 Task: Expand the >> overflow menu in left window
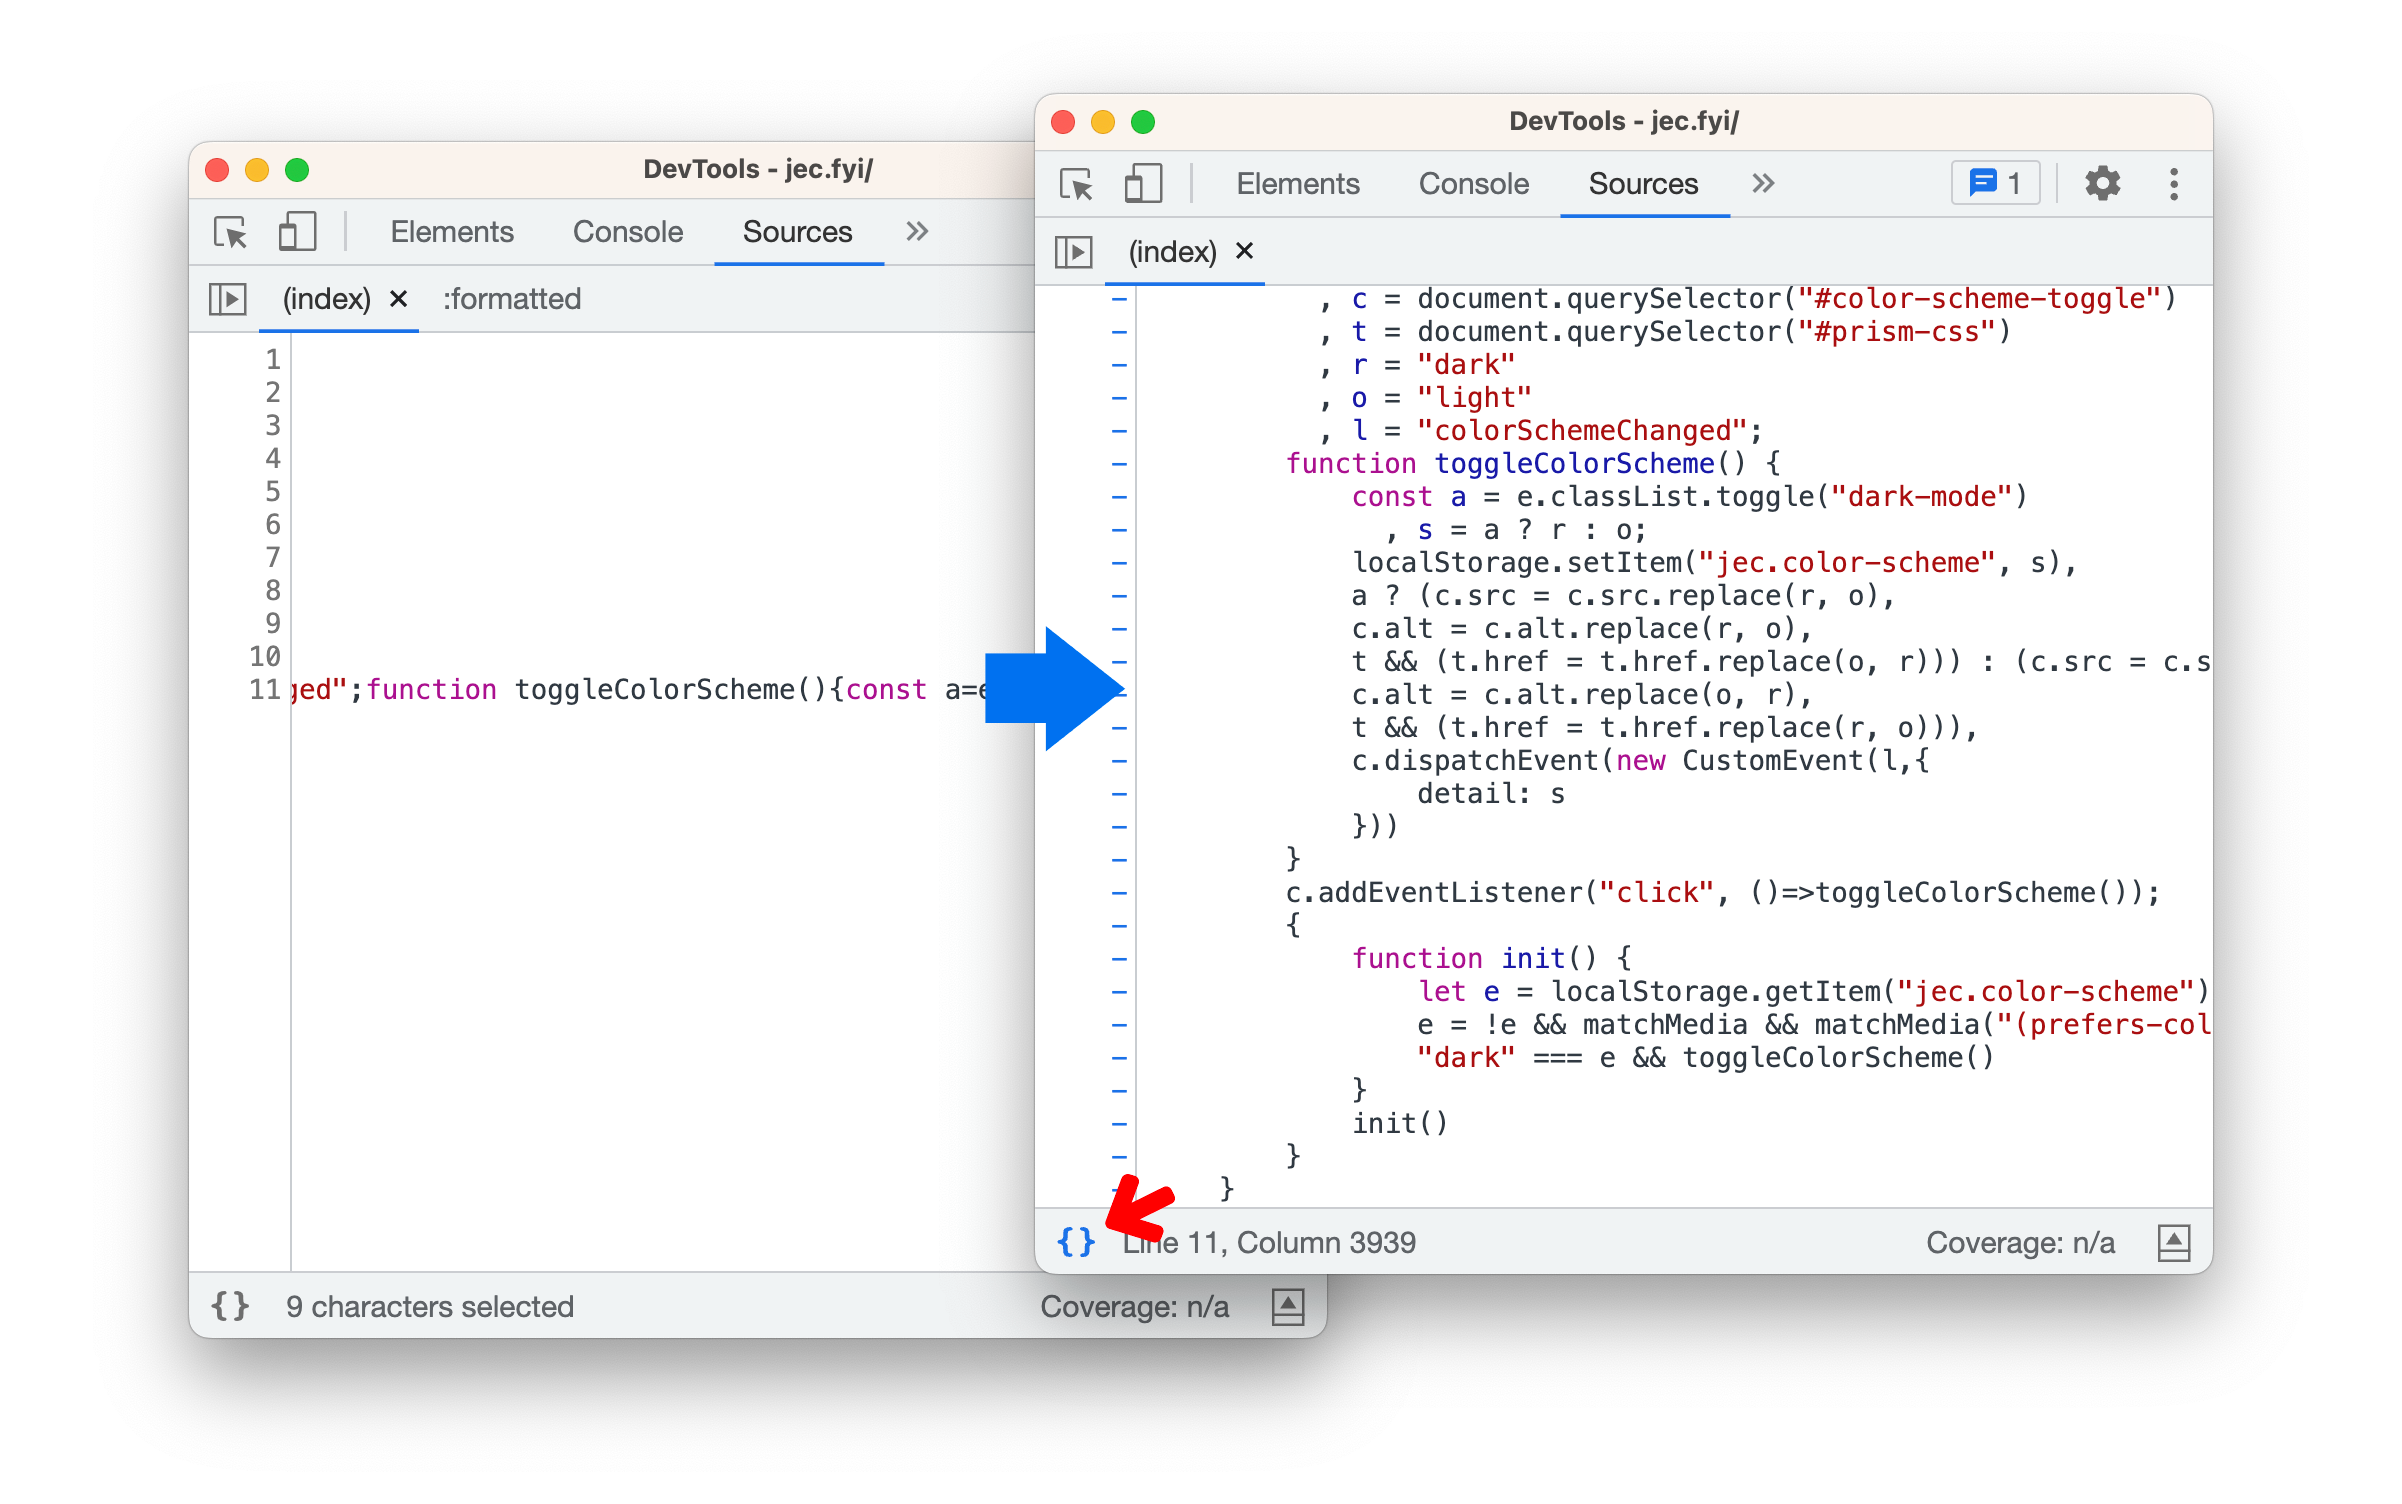coord(916,230)
